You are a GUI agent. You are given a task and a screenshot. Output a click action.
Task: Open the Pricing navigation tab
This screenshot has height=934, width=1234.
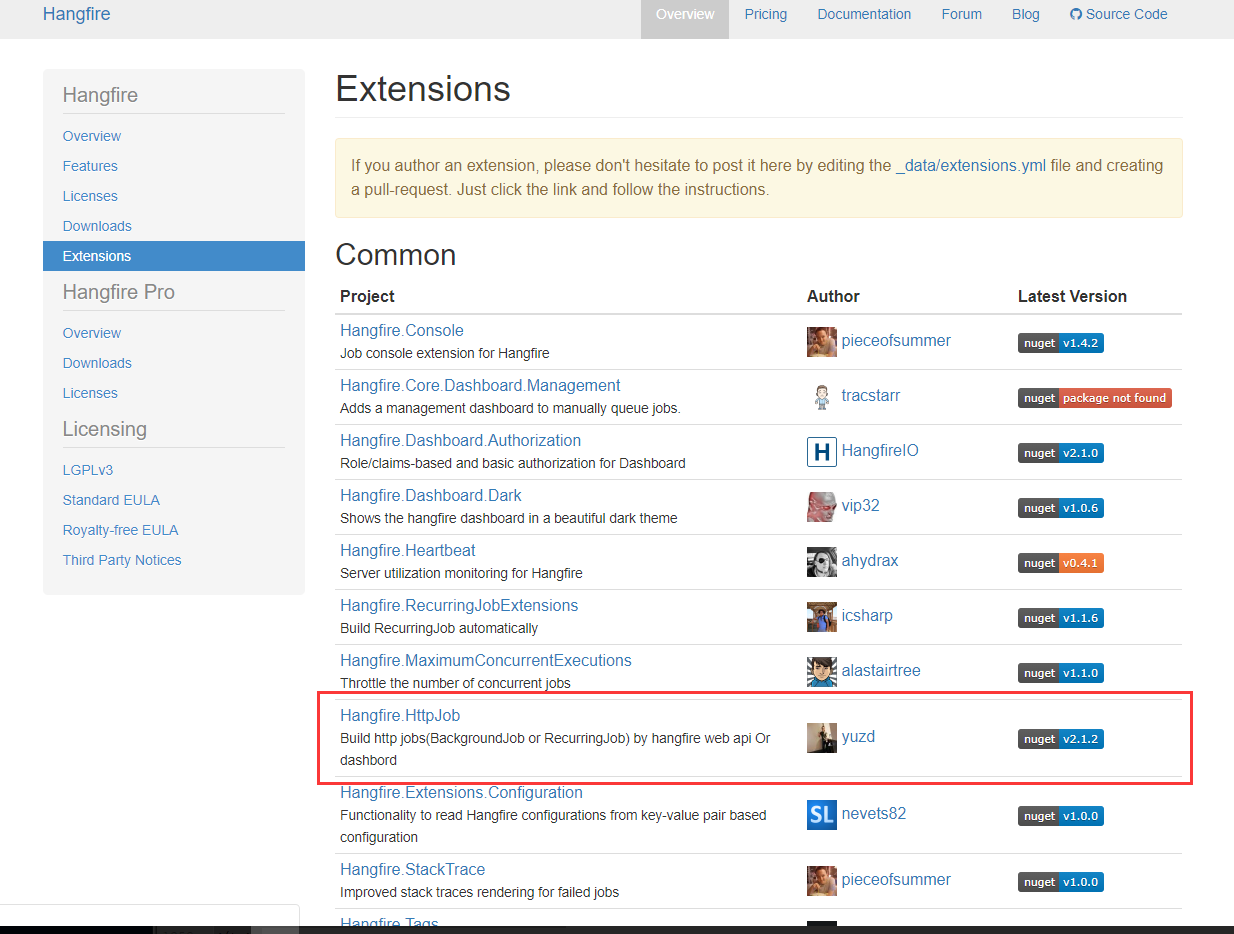(x=765, y=14)
